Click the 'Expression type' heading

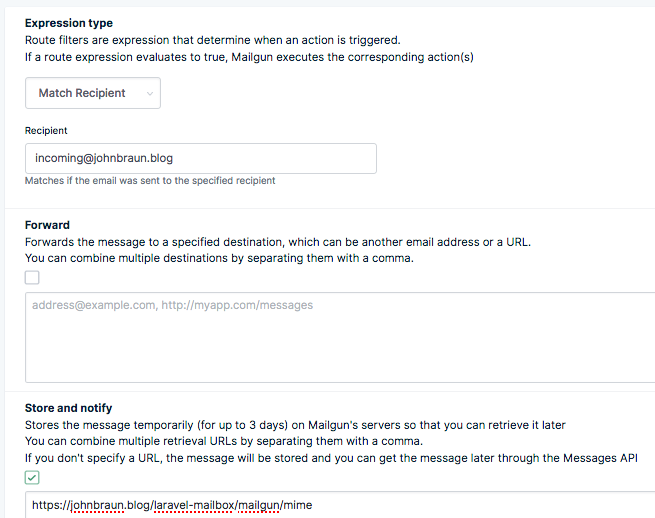point(68,23)
